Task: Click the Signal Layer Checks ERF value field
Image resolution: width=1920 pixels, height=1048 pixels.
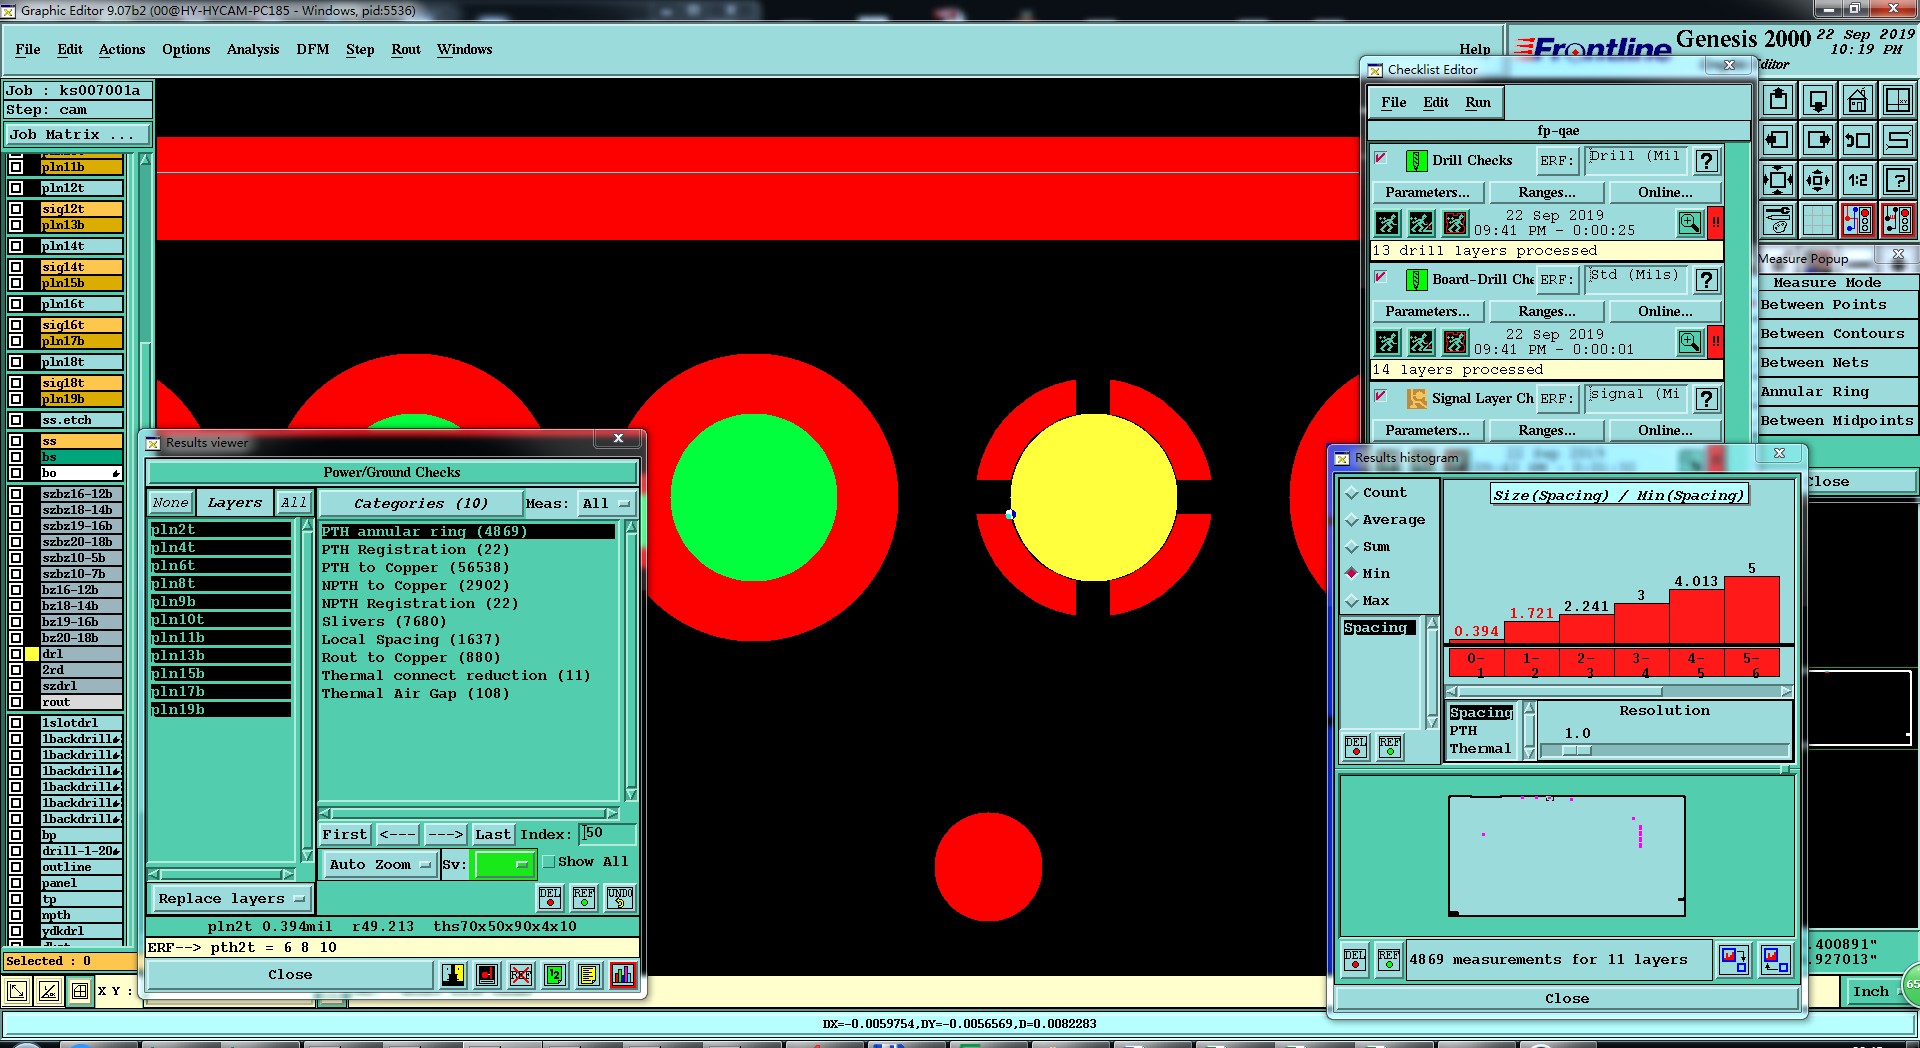Action: pyautogui.click(x=1636, y=398)
